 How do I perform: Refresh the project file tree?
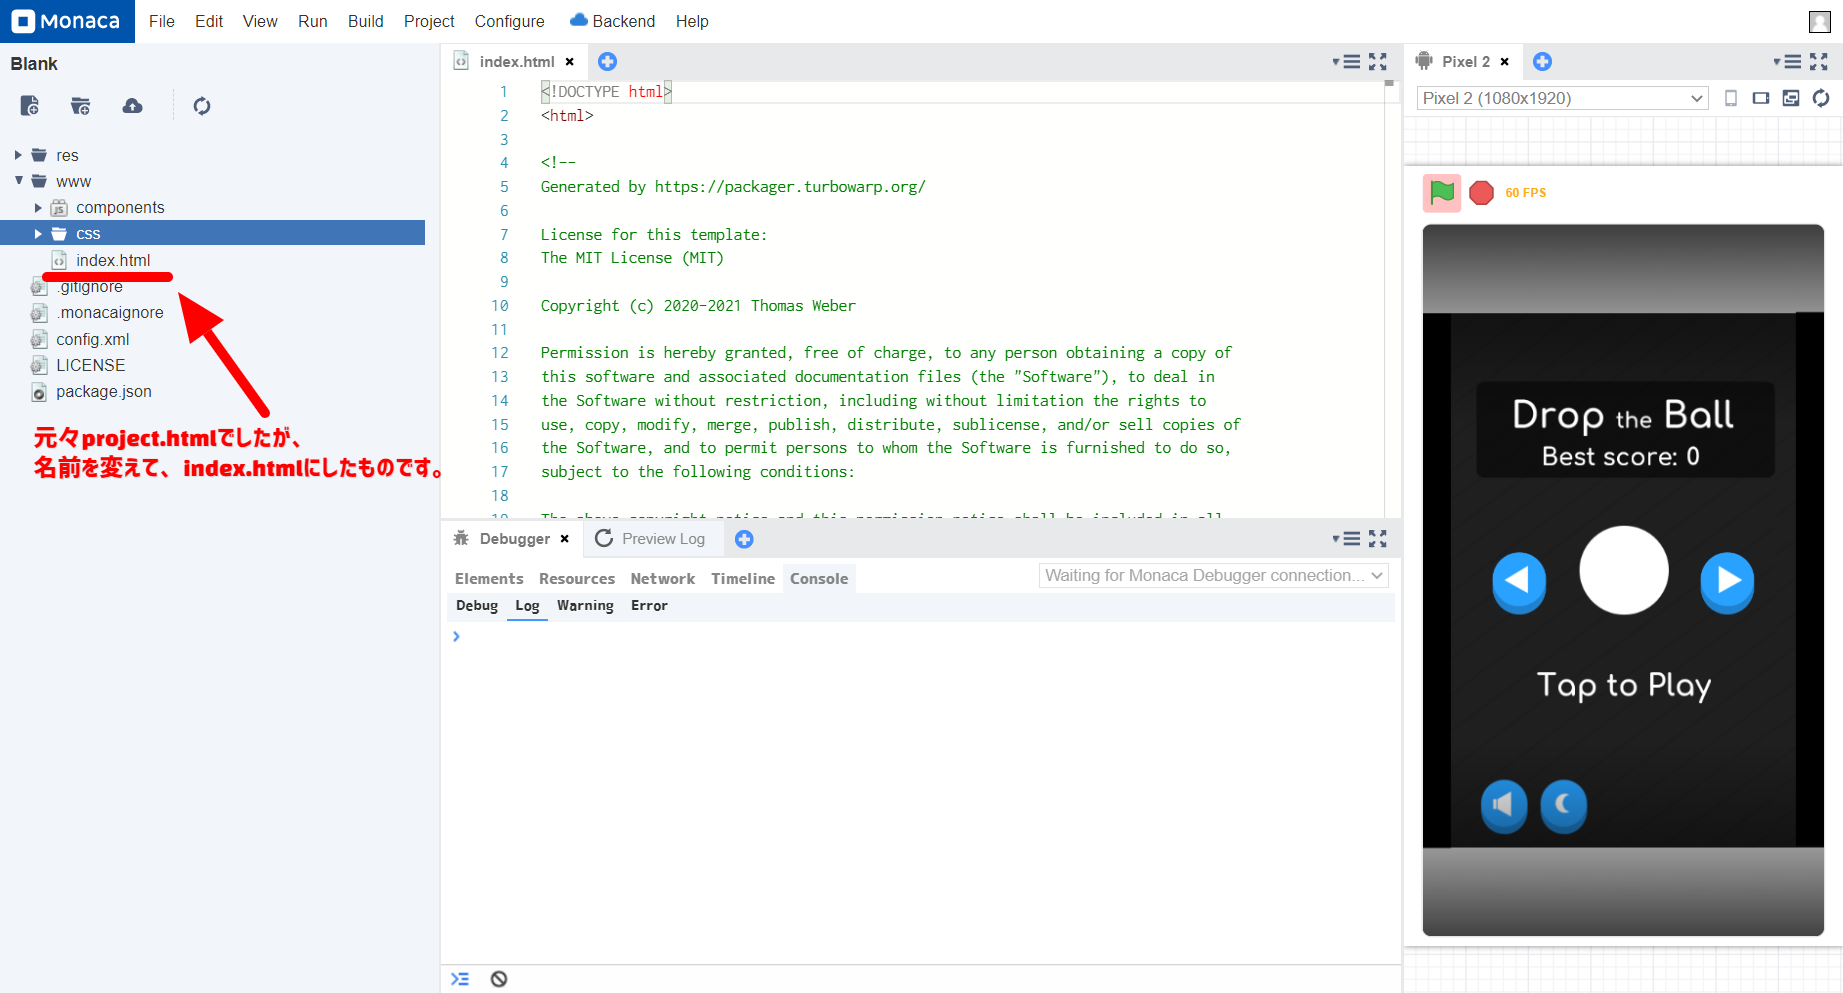202,106
